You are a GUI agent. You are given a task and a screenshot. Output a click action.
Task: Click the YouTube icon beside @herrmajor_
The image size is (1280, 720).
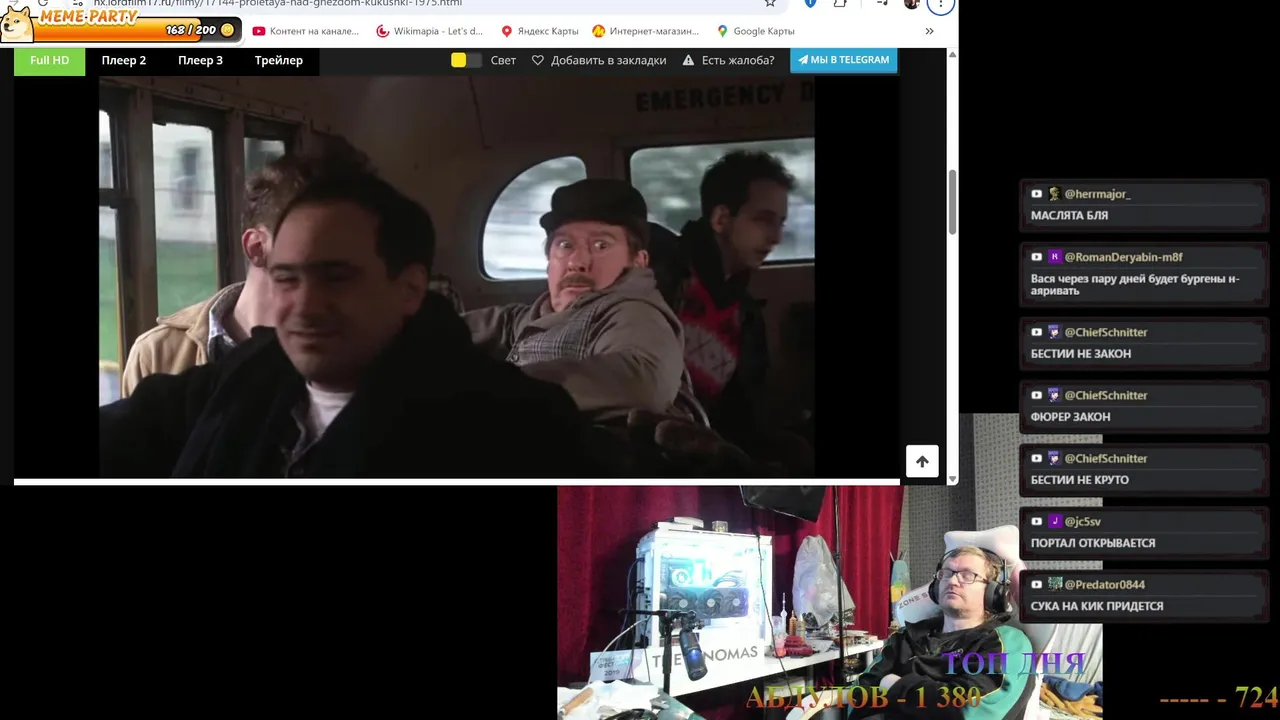[1037, 194]
